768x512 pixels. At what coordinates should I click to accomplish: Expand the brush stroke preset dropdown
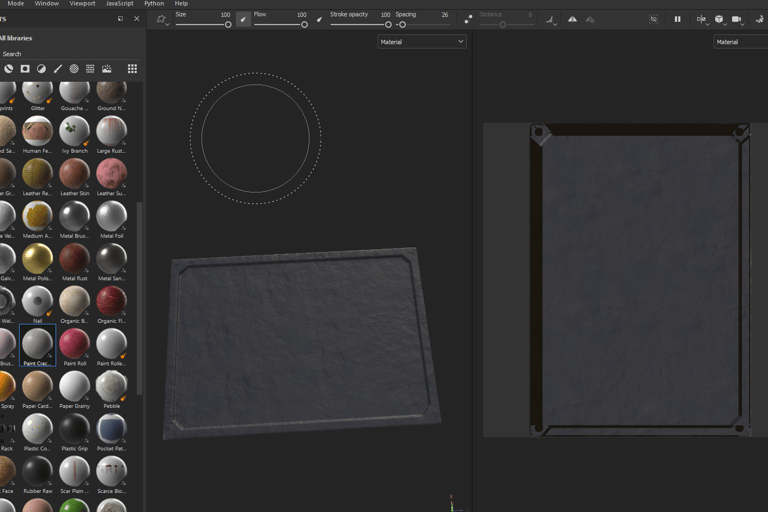pos(162,19)
